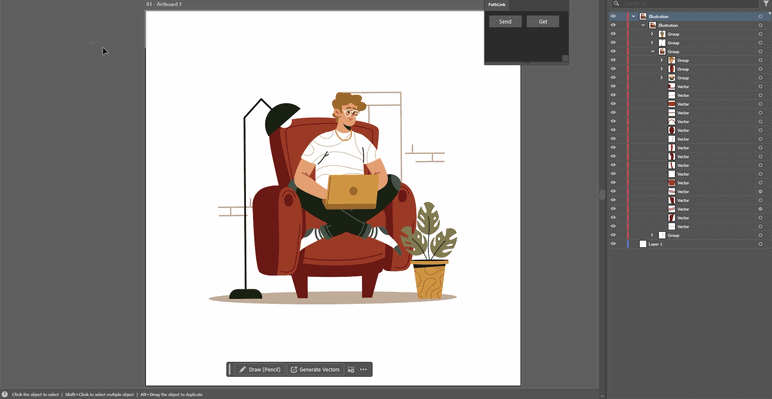
Task: Hide the topmost Vector item
Action: (613, 86)
